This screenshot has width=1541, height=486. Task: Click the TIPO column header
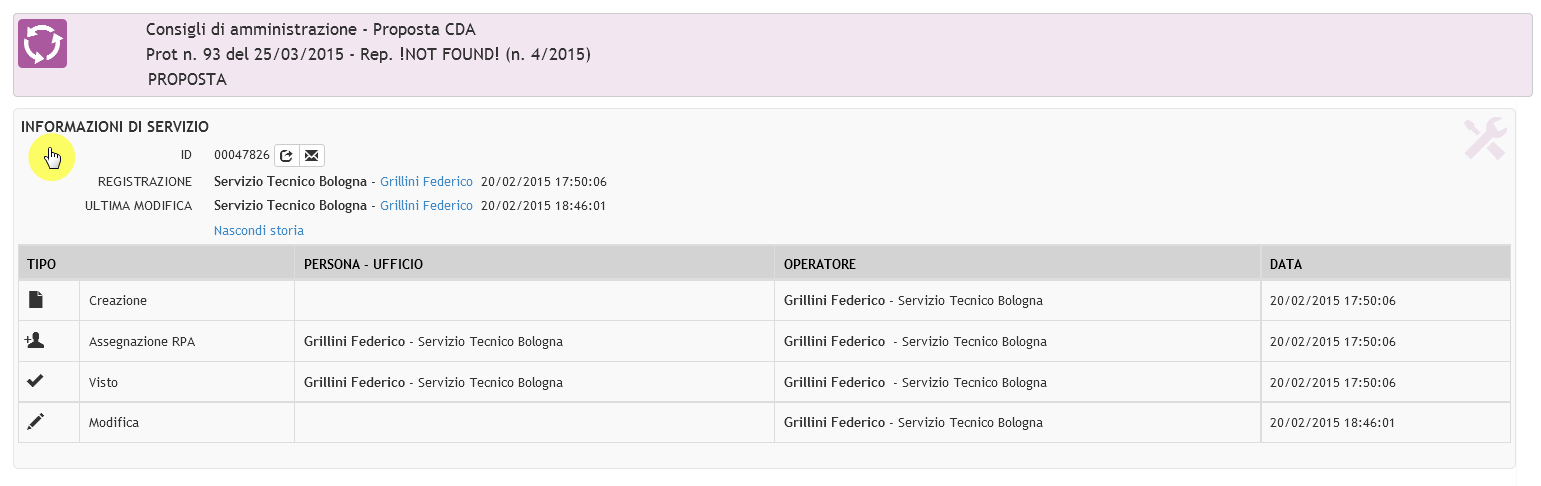pos(41,264)
